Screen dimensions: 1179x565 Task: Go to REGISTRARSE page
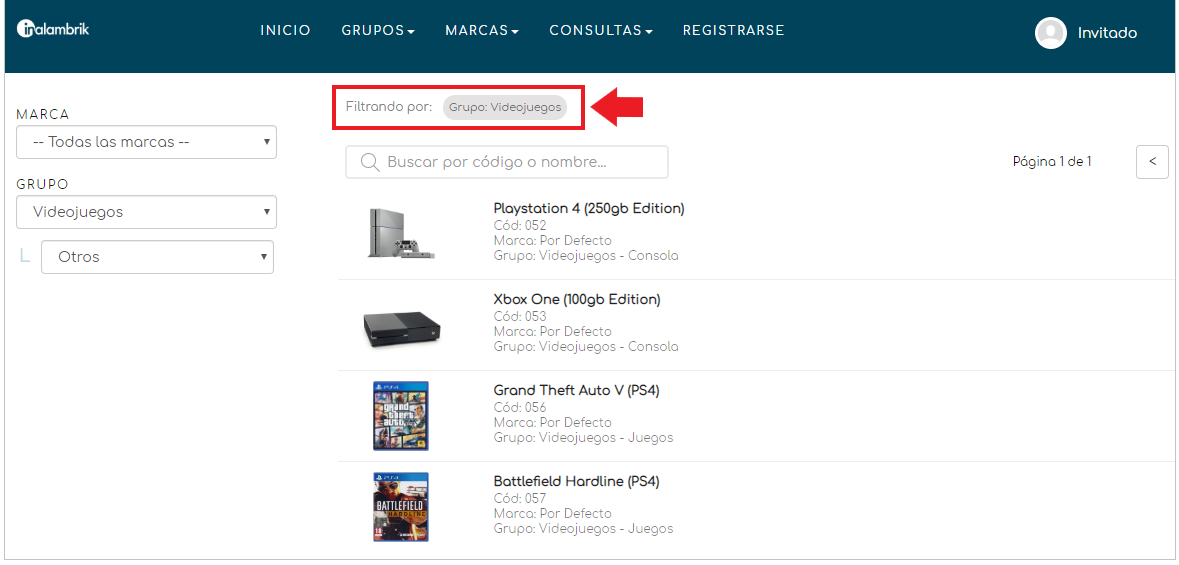coord(734,31)
